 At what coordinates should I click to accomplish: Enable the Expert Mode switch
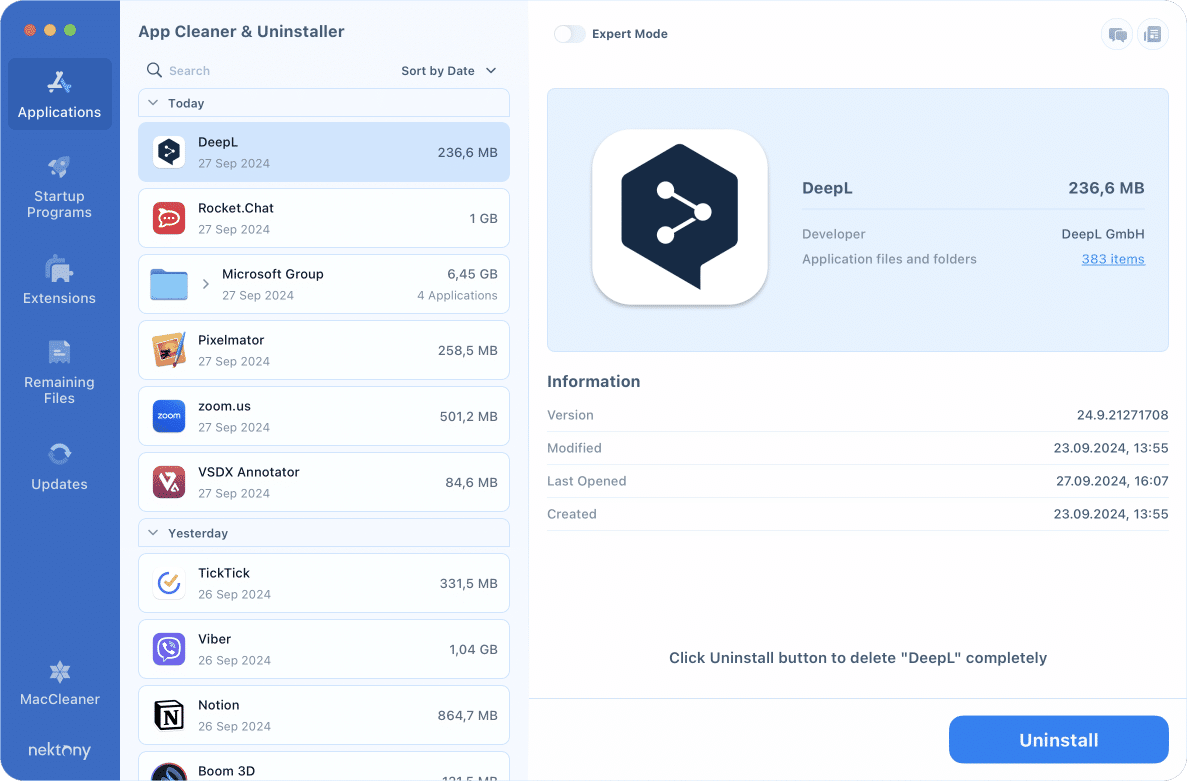tap(569, 34)
